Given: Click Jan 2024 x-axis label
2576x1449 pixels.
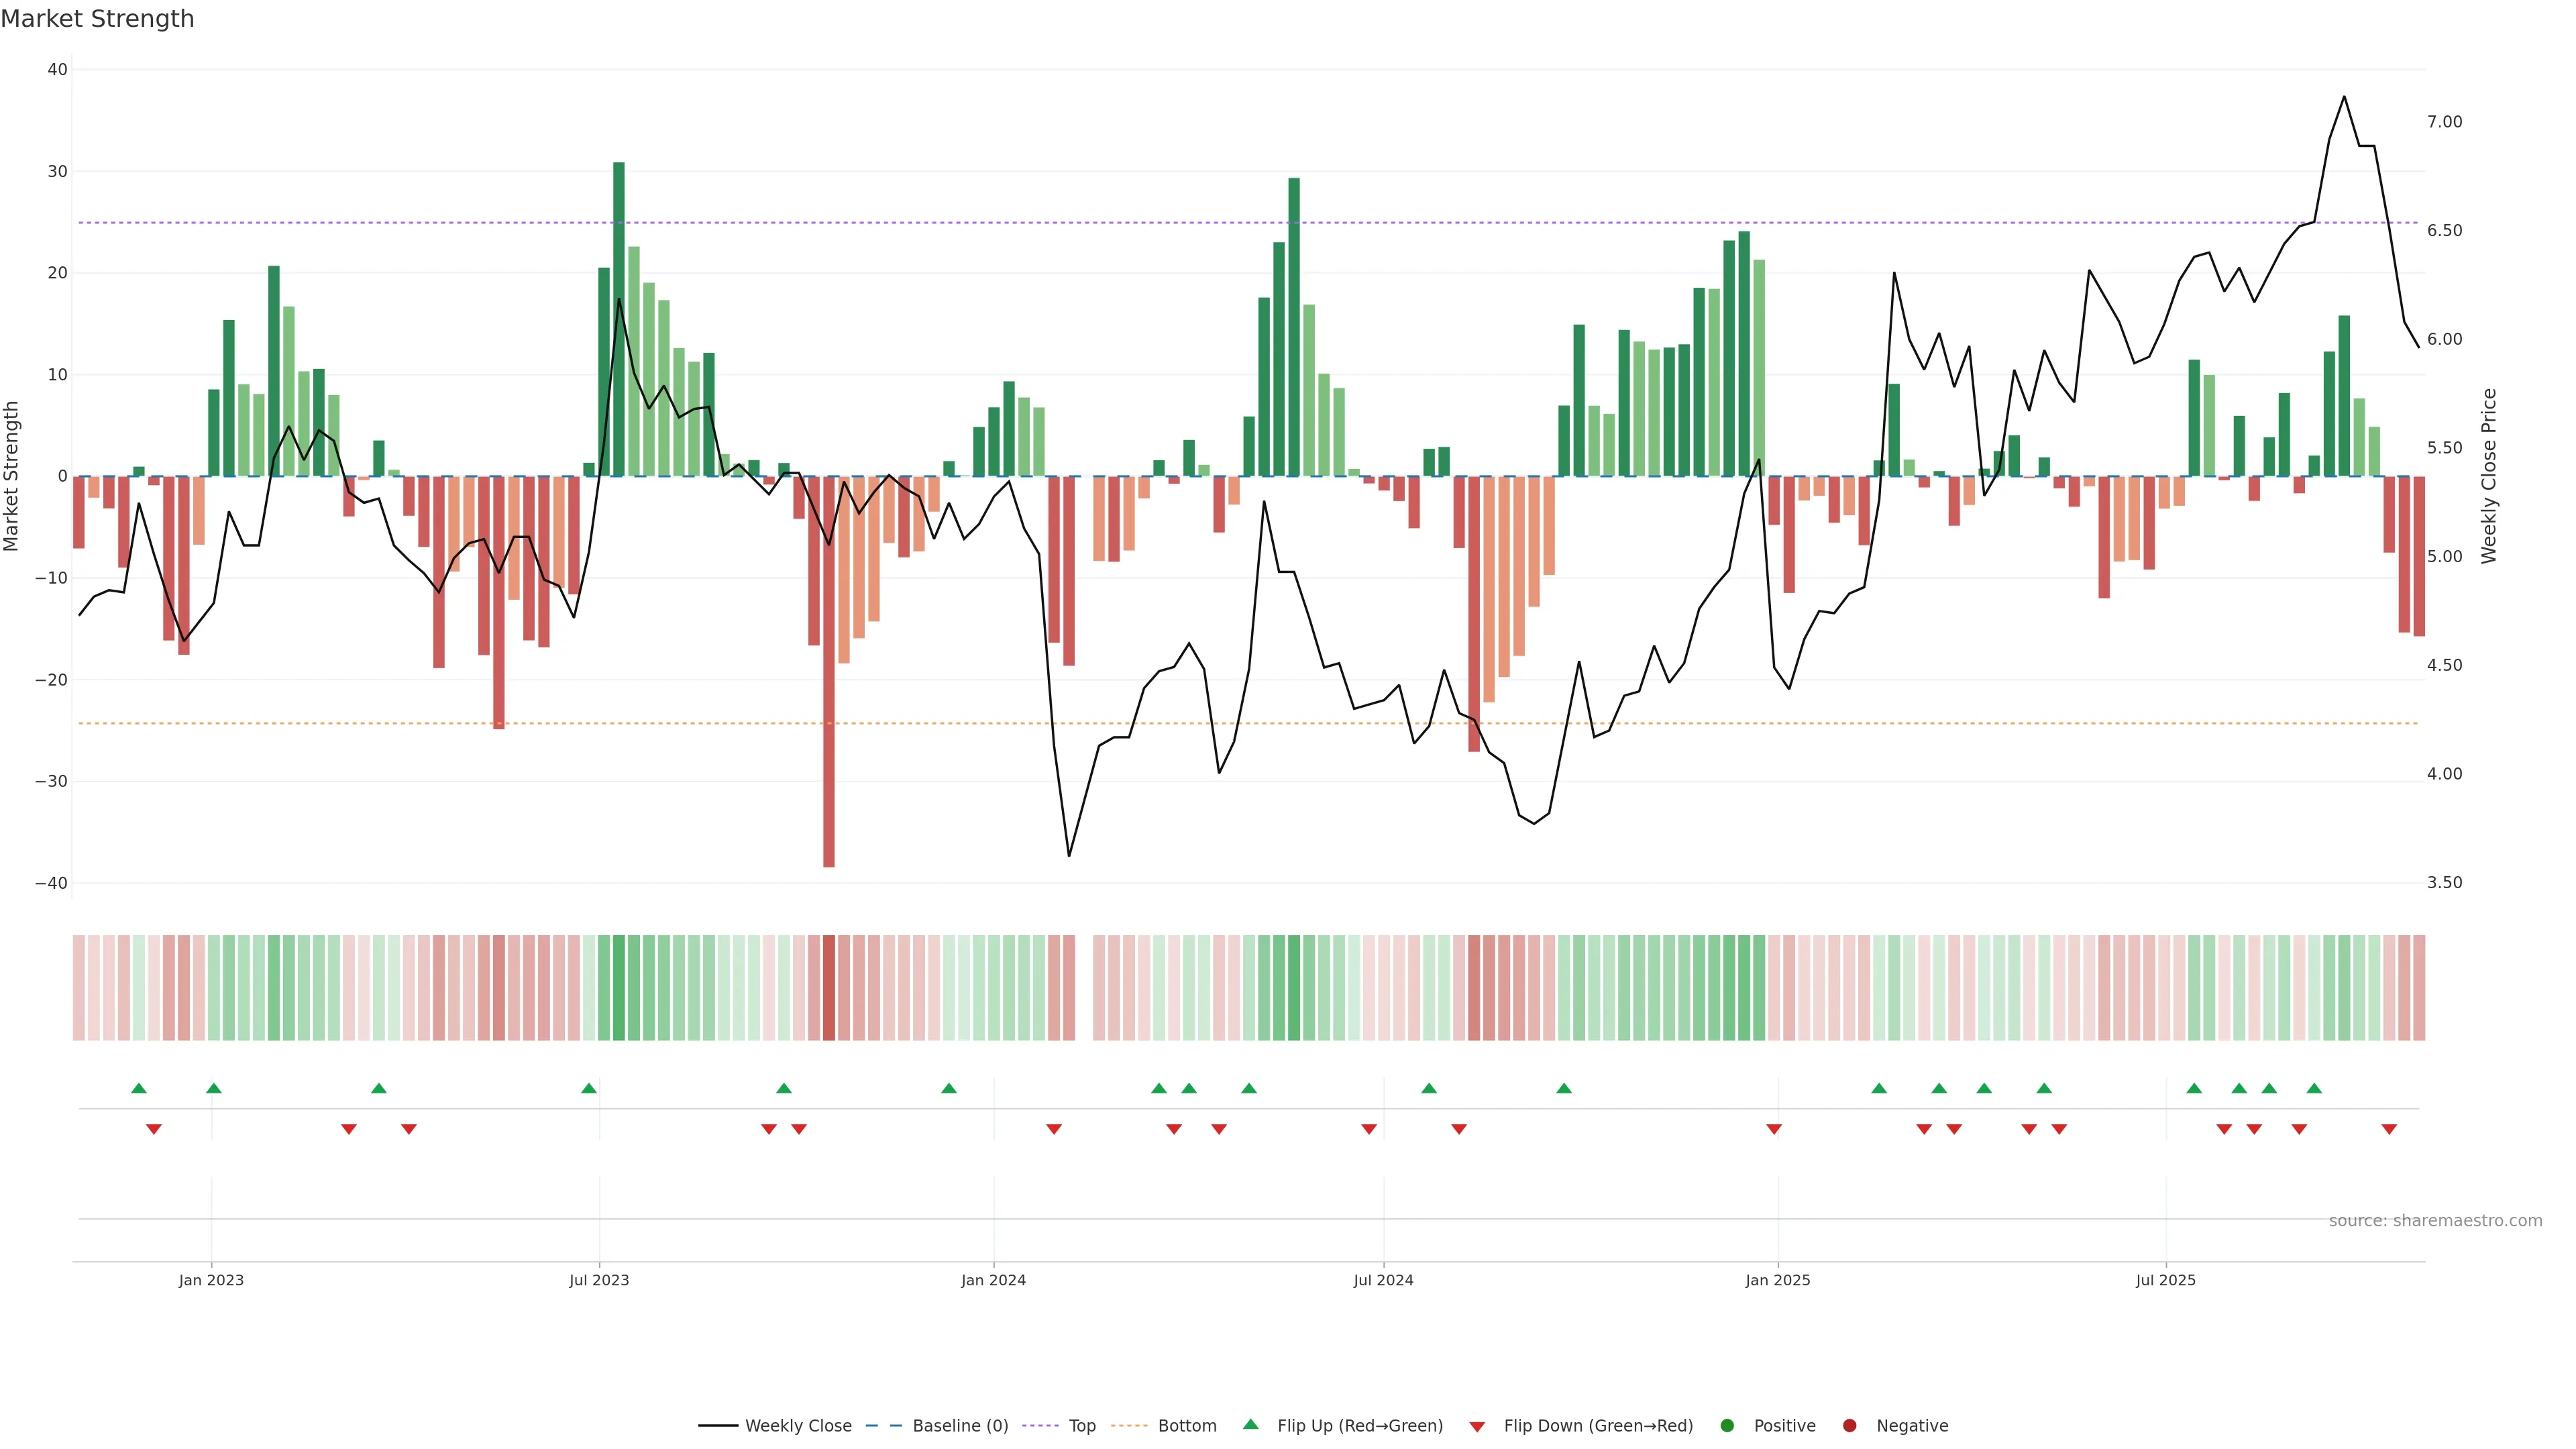Looking at the screenshot, I should (993, 1280).
